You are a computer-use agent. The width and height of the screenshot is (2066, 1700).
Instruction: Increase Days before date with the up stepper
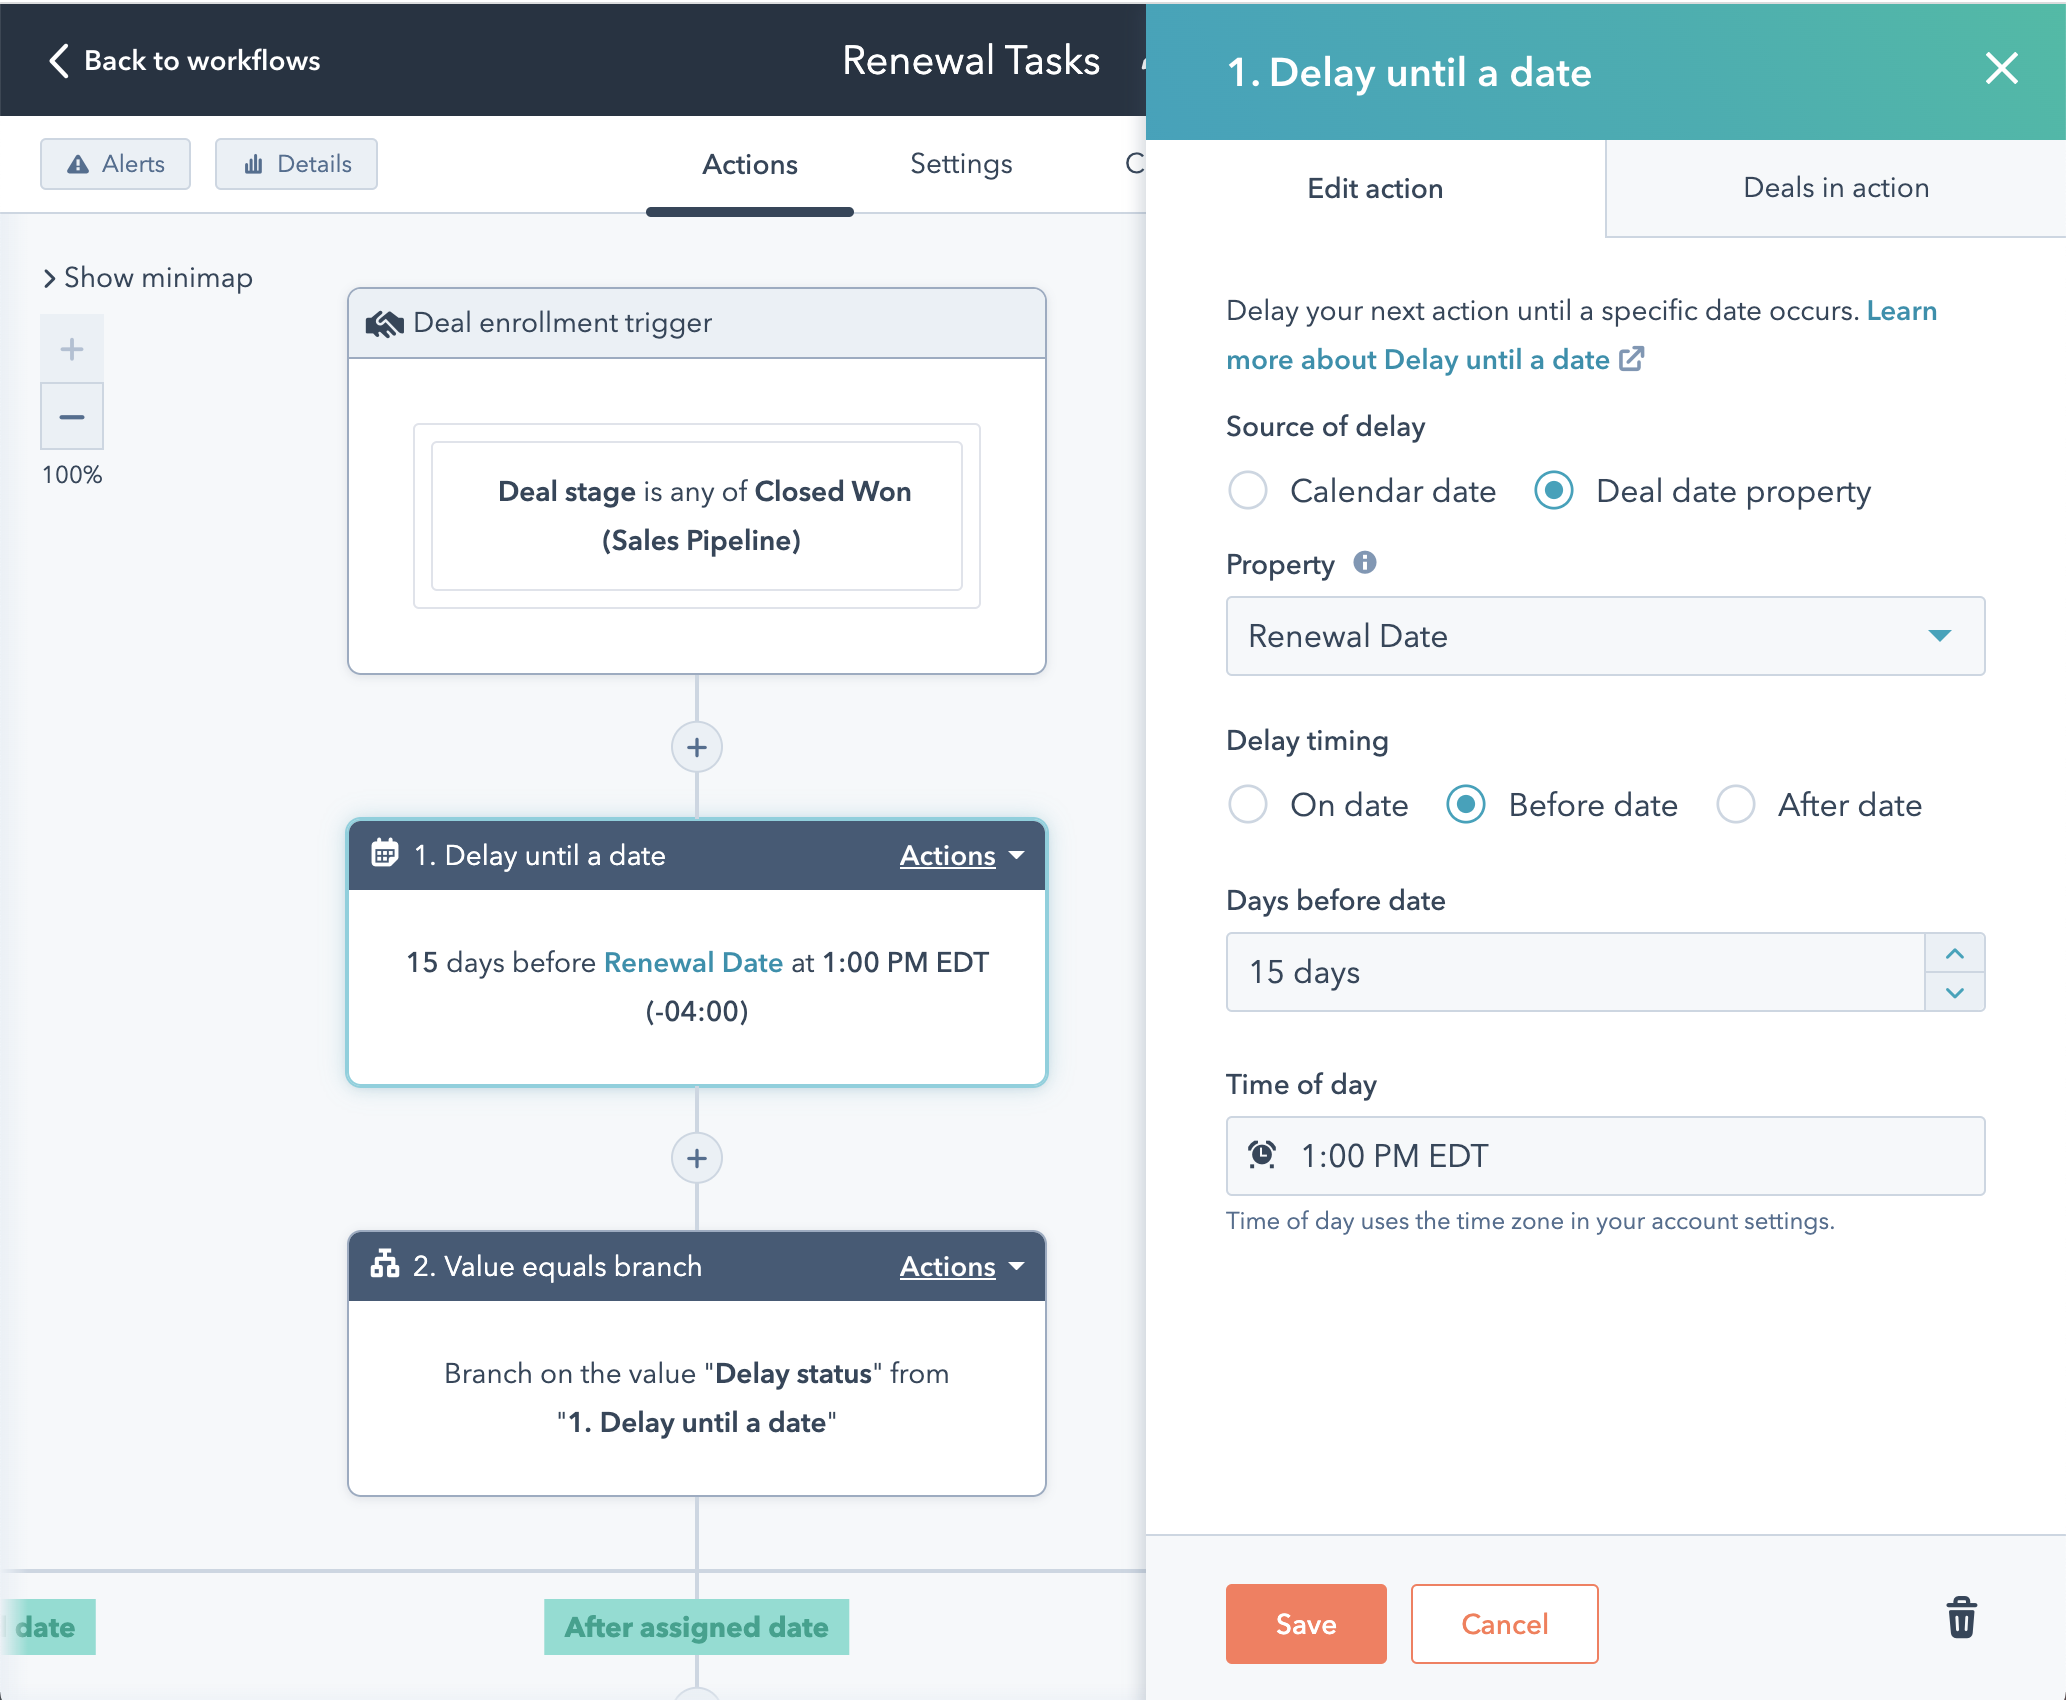pos(1955,952)
